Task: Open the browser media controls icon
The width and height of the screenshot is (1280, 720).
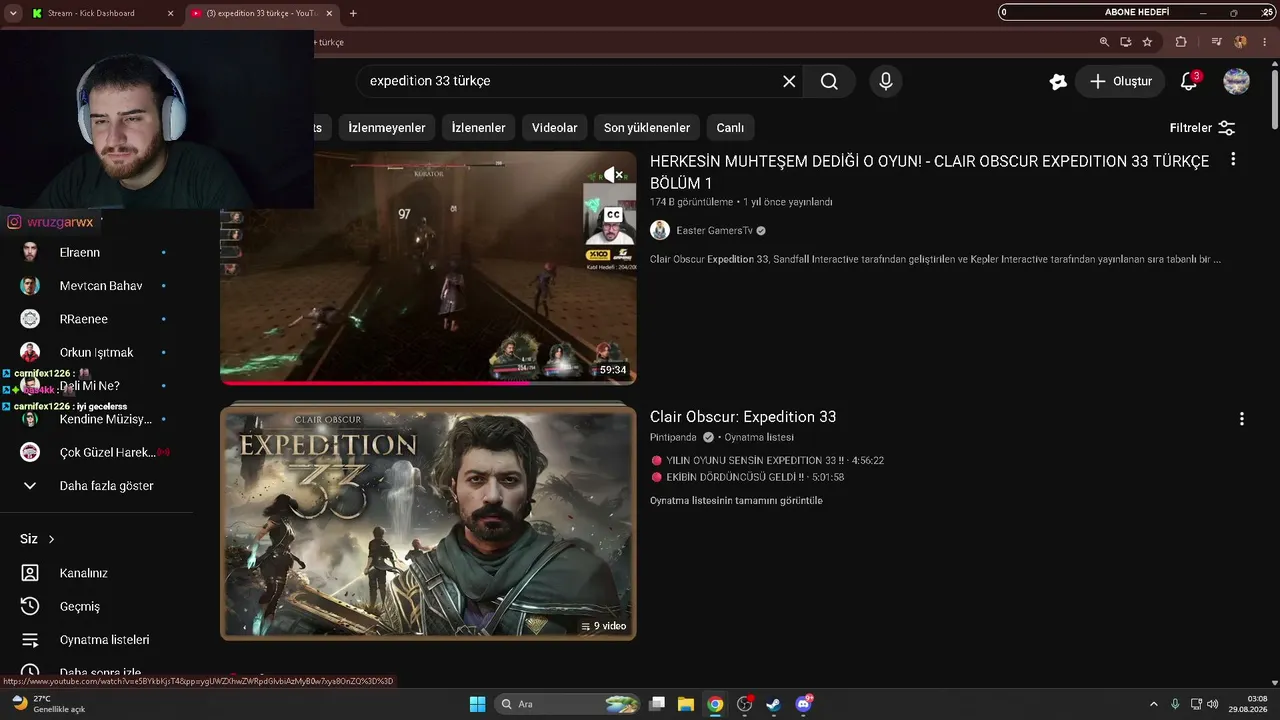Action: (x=1216, y=42)
